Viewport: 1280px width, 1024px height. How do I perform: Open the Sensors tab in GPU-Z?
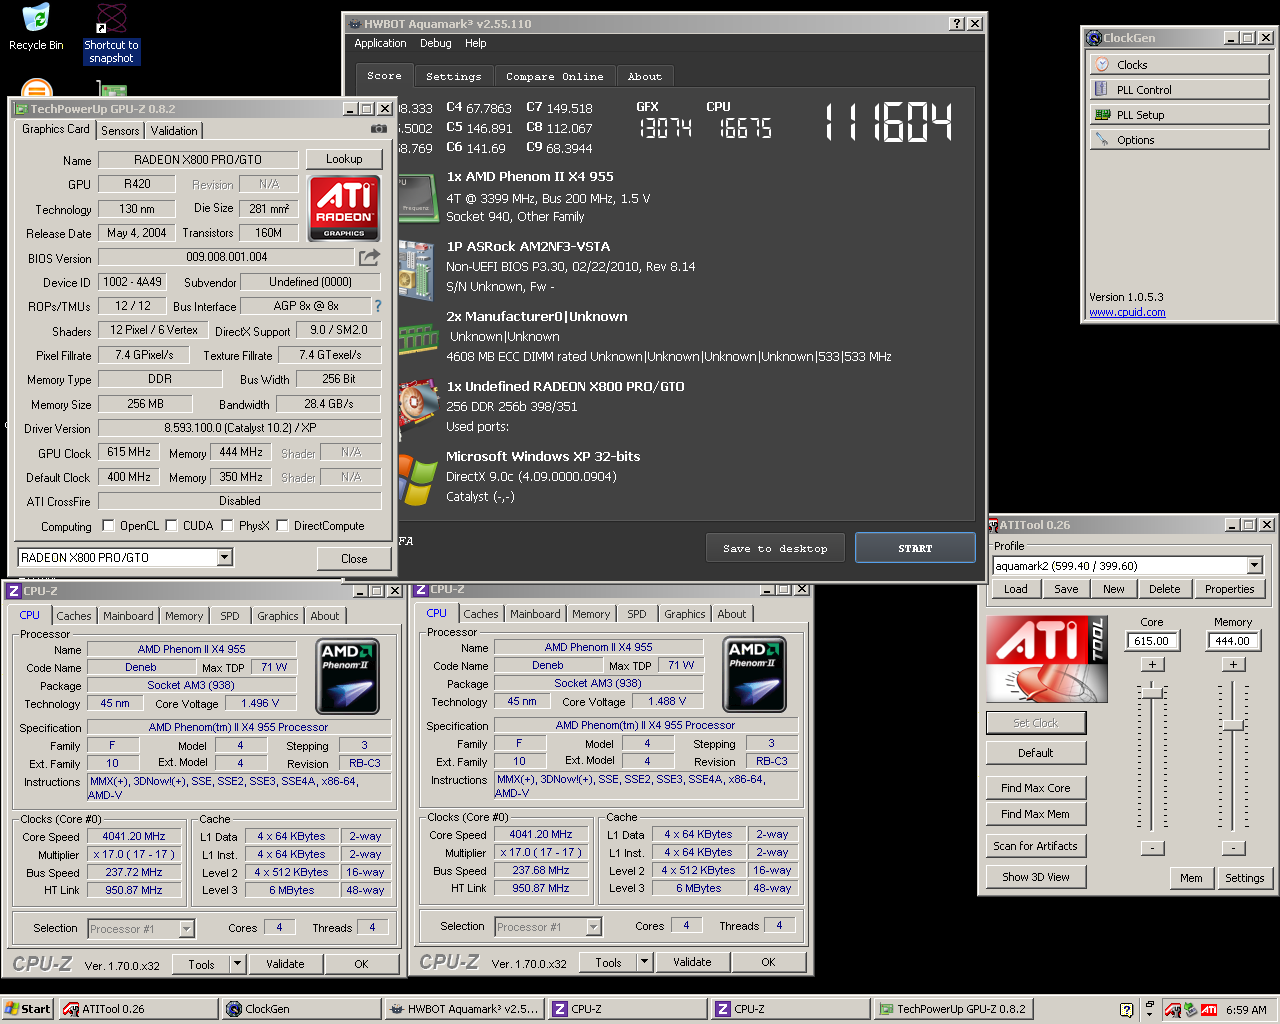click(x=120, y=131)
